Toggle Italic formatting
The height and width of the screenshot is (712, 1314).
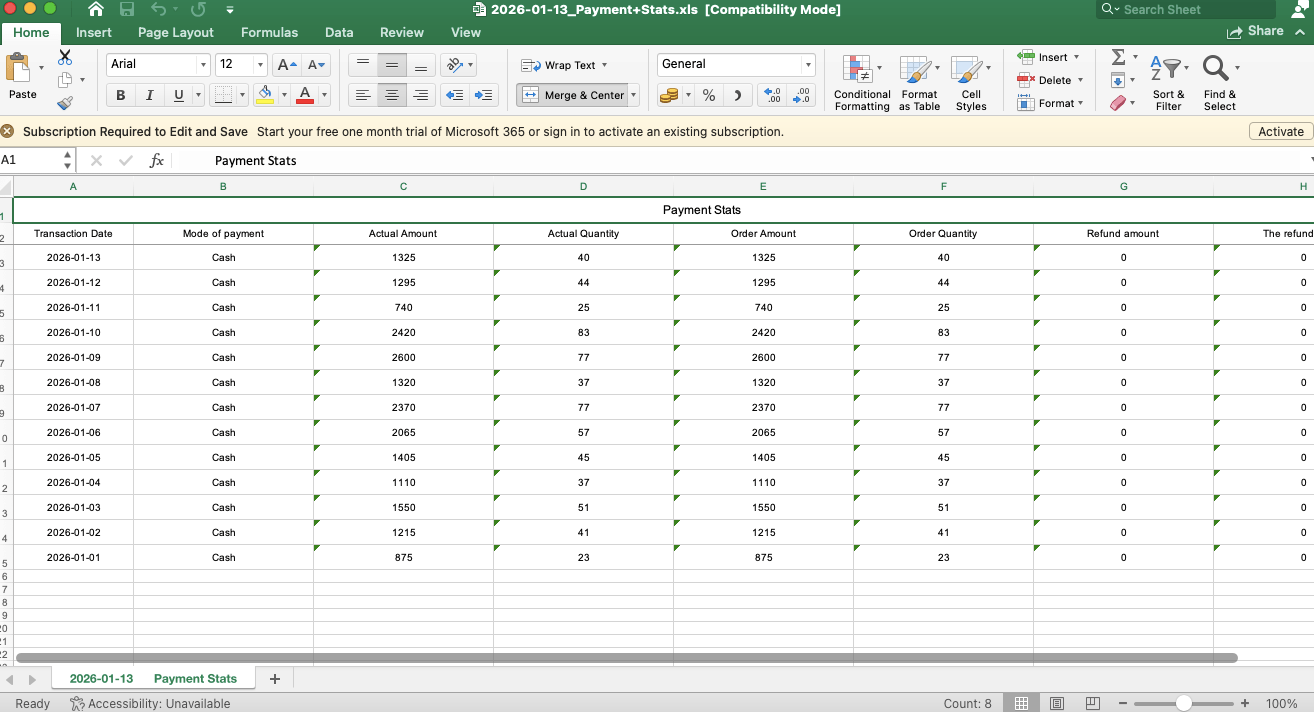149,95
